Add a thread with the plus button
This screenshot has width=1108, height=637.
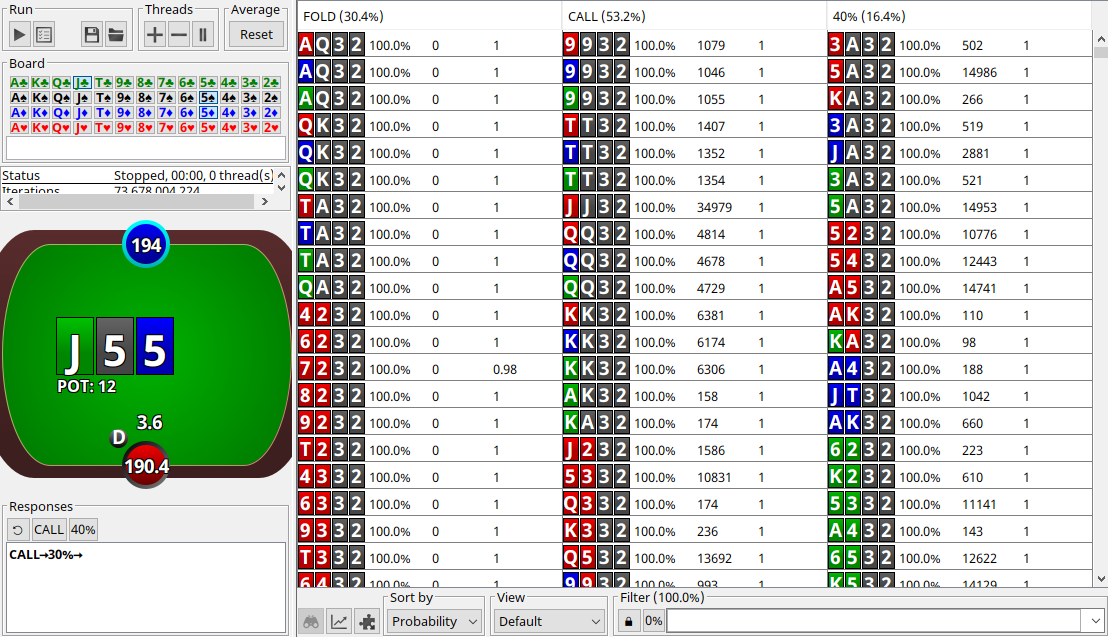(x=155, y=35)
